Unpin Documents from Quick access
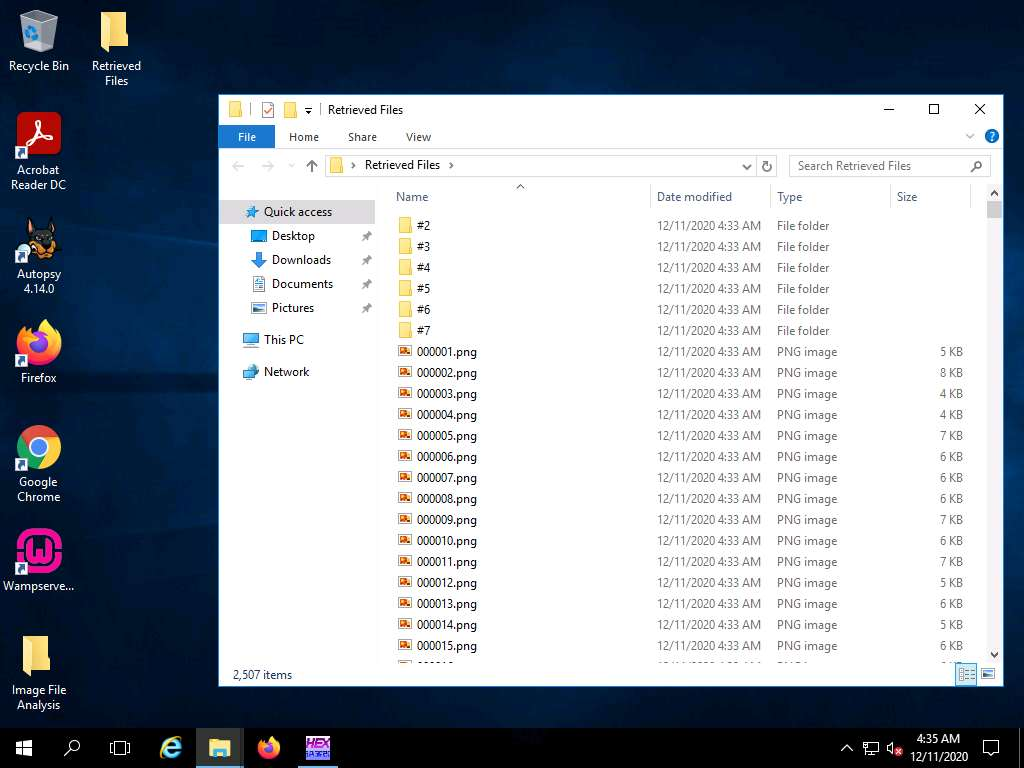The width and height of the screenshot is (1024, 768). coord(366,284)
